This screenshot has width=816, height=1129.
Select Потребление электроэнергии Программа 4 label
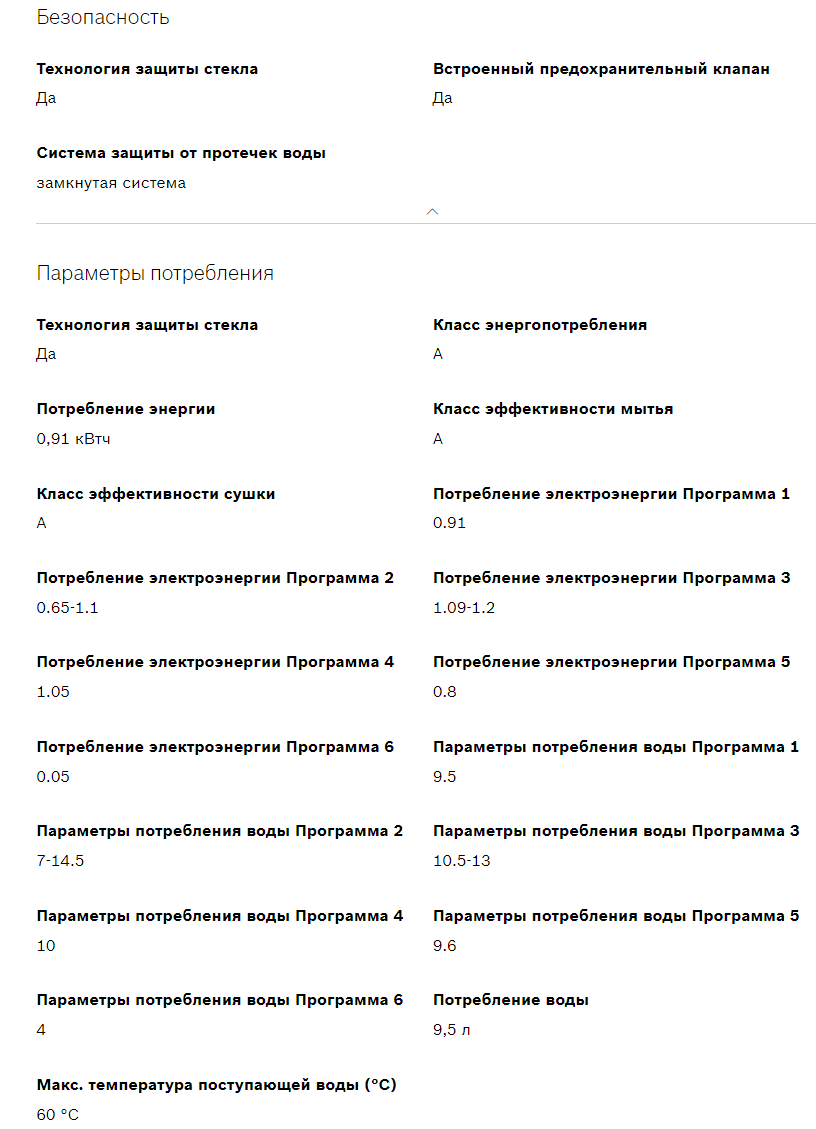[215, 662]
